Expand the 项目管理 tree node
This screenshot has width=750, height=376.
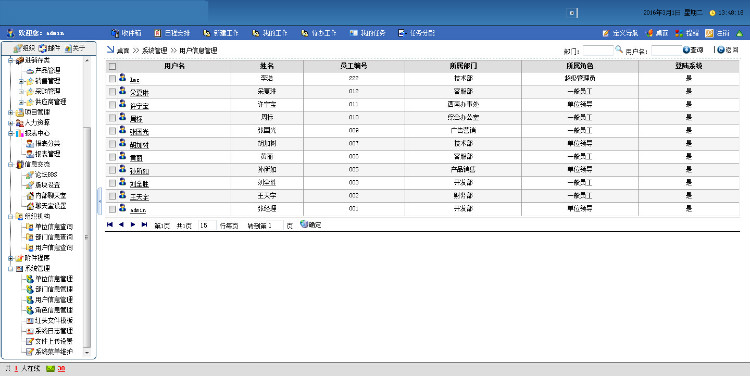point(11,112)
